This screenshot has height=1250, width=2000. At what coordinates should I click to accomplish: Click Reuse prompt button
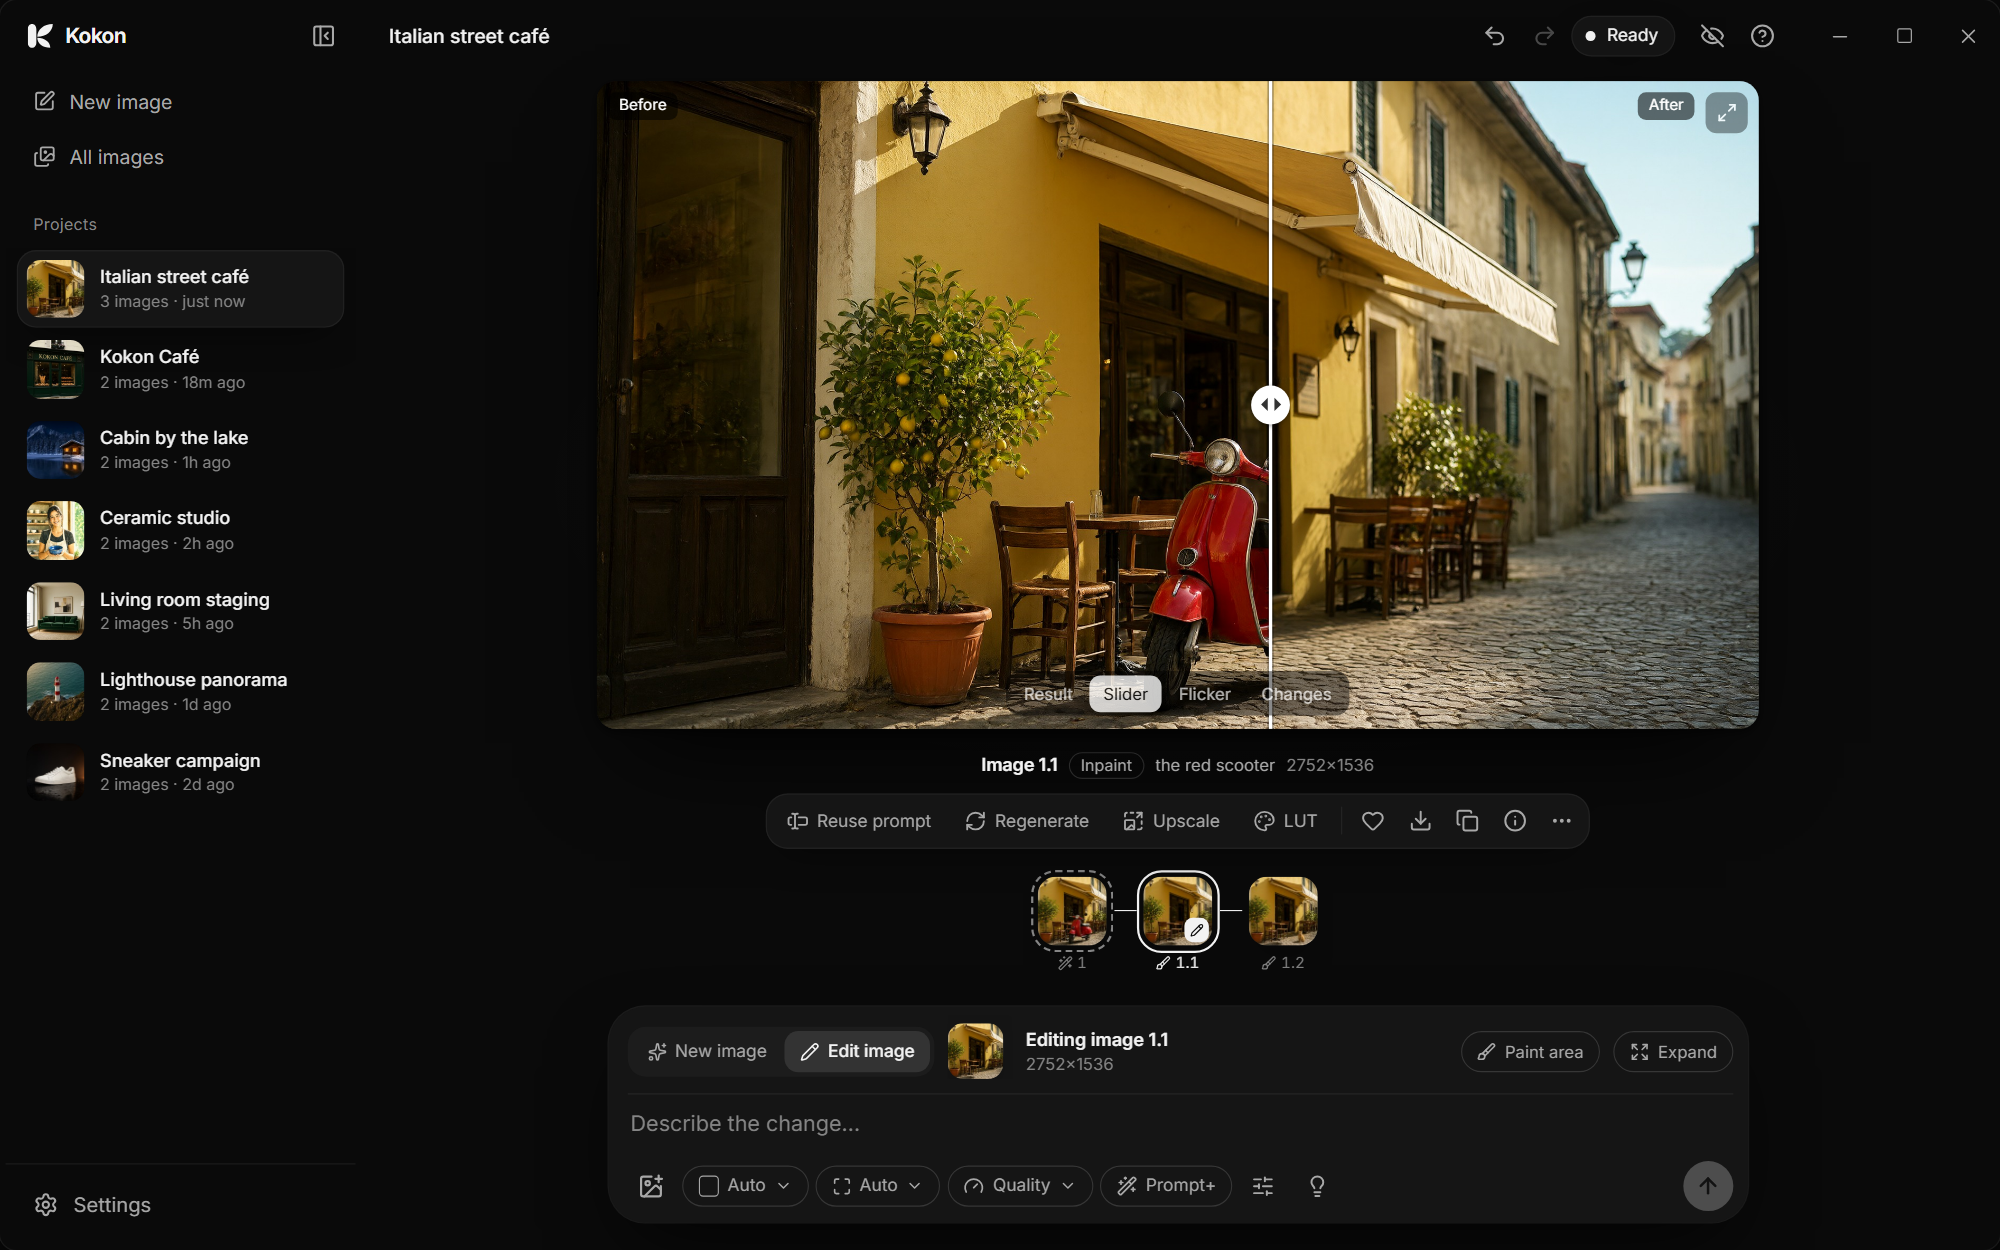[859, 821]
